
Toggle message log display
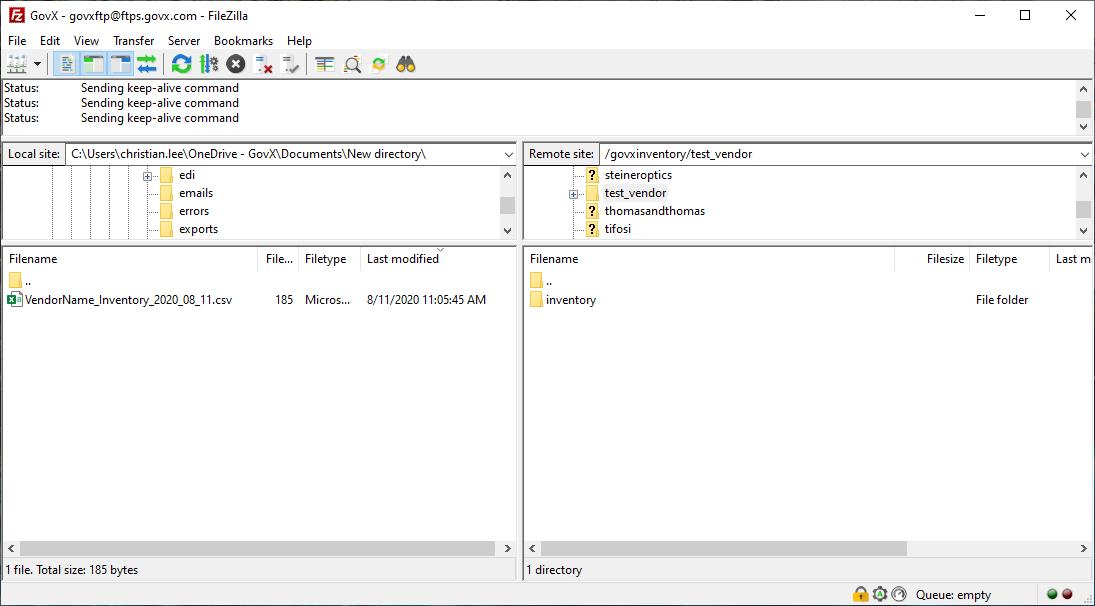66,65
